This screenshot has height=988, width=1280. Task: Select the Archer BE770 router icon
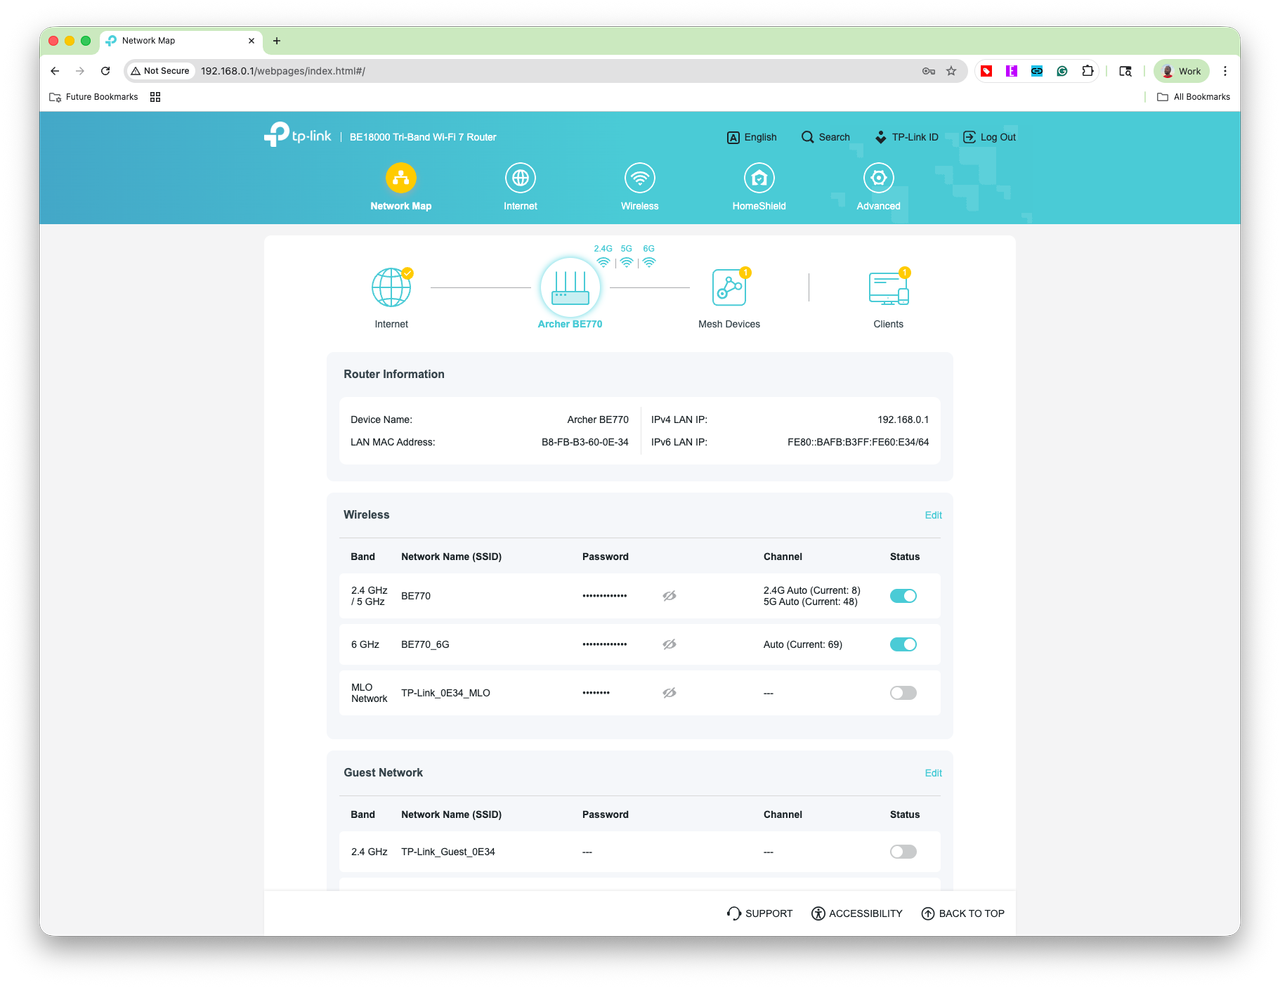(x=570, y=288)
